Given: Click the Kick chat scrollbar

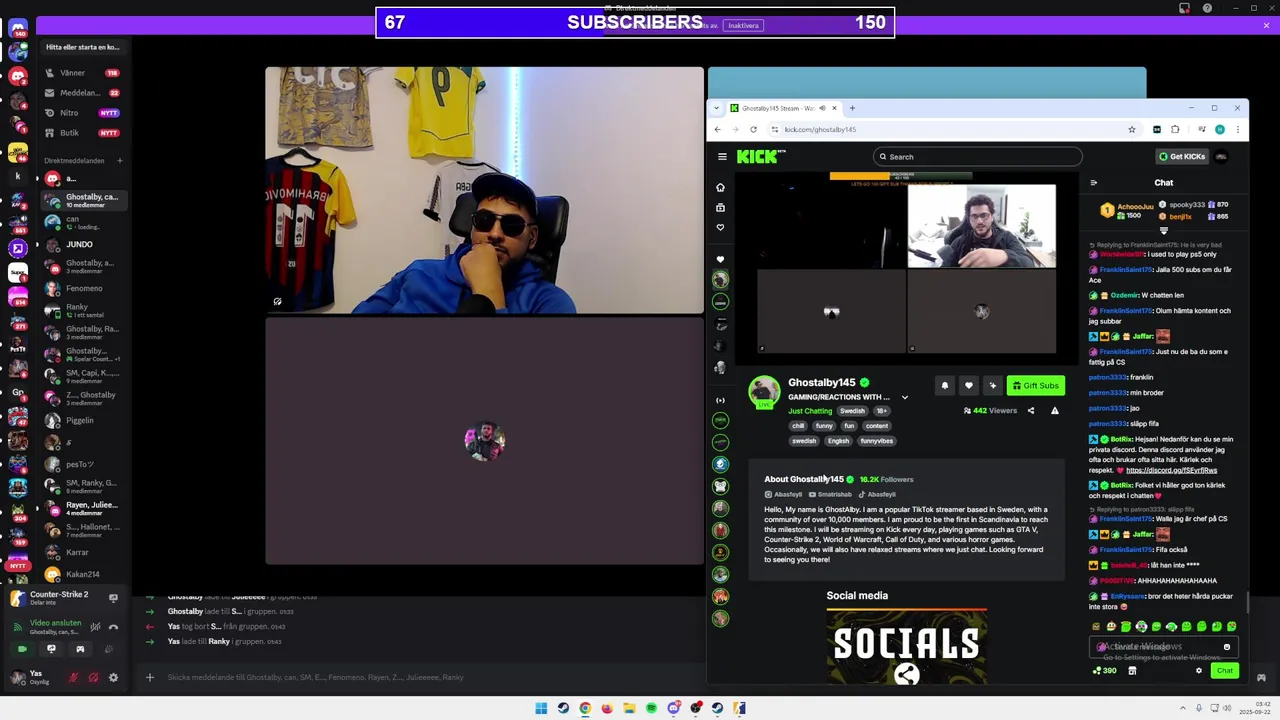Looking at the screenshot, I should (x=1247, y=603).
